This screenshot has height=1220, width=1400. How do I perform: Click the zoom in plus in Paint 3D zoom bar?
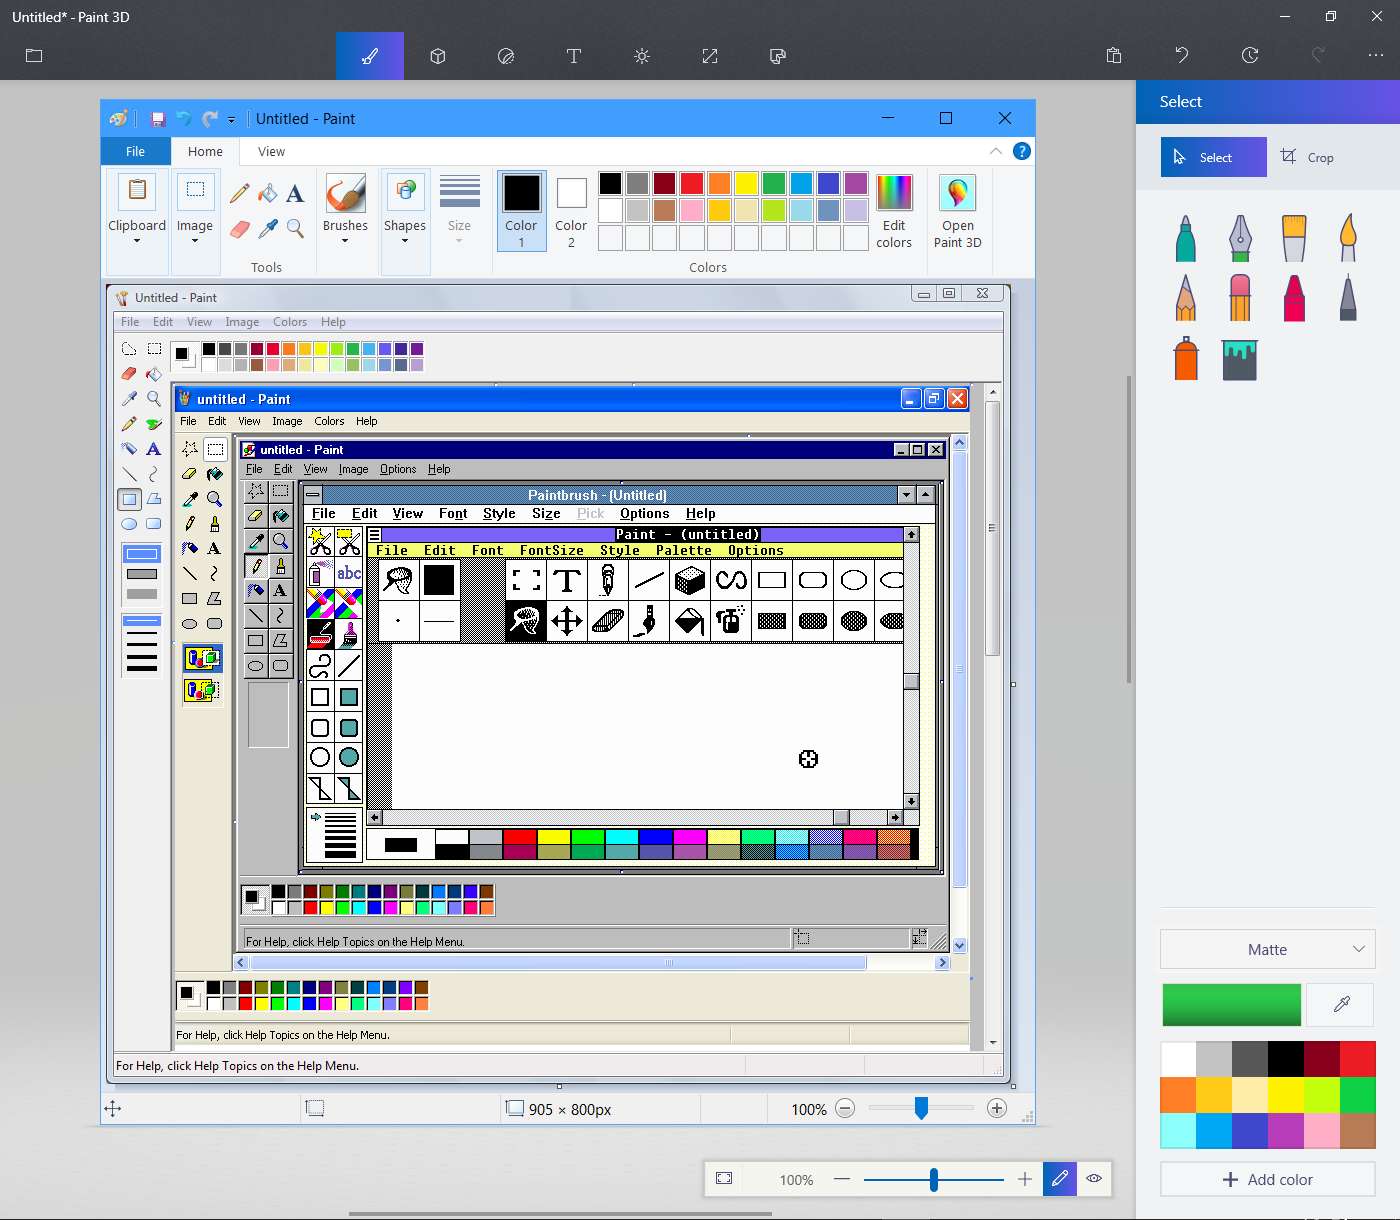(x=1025, y=1179)
